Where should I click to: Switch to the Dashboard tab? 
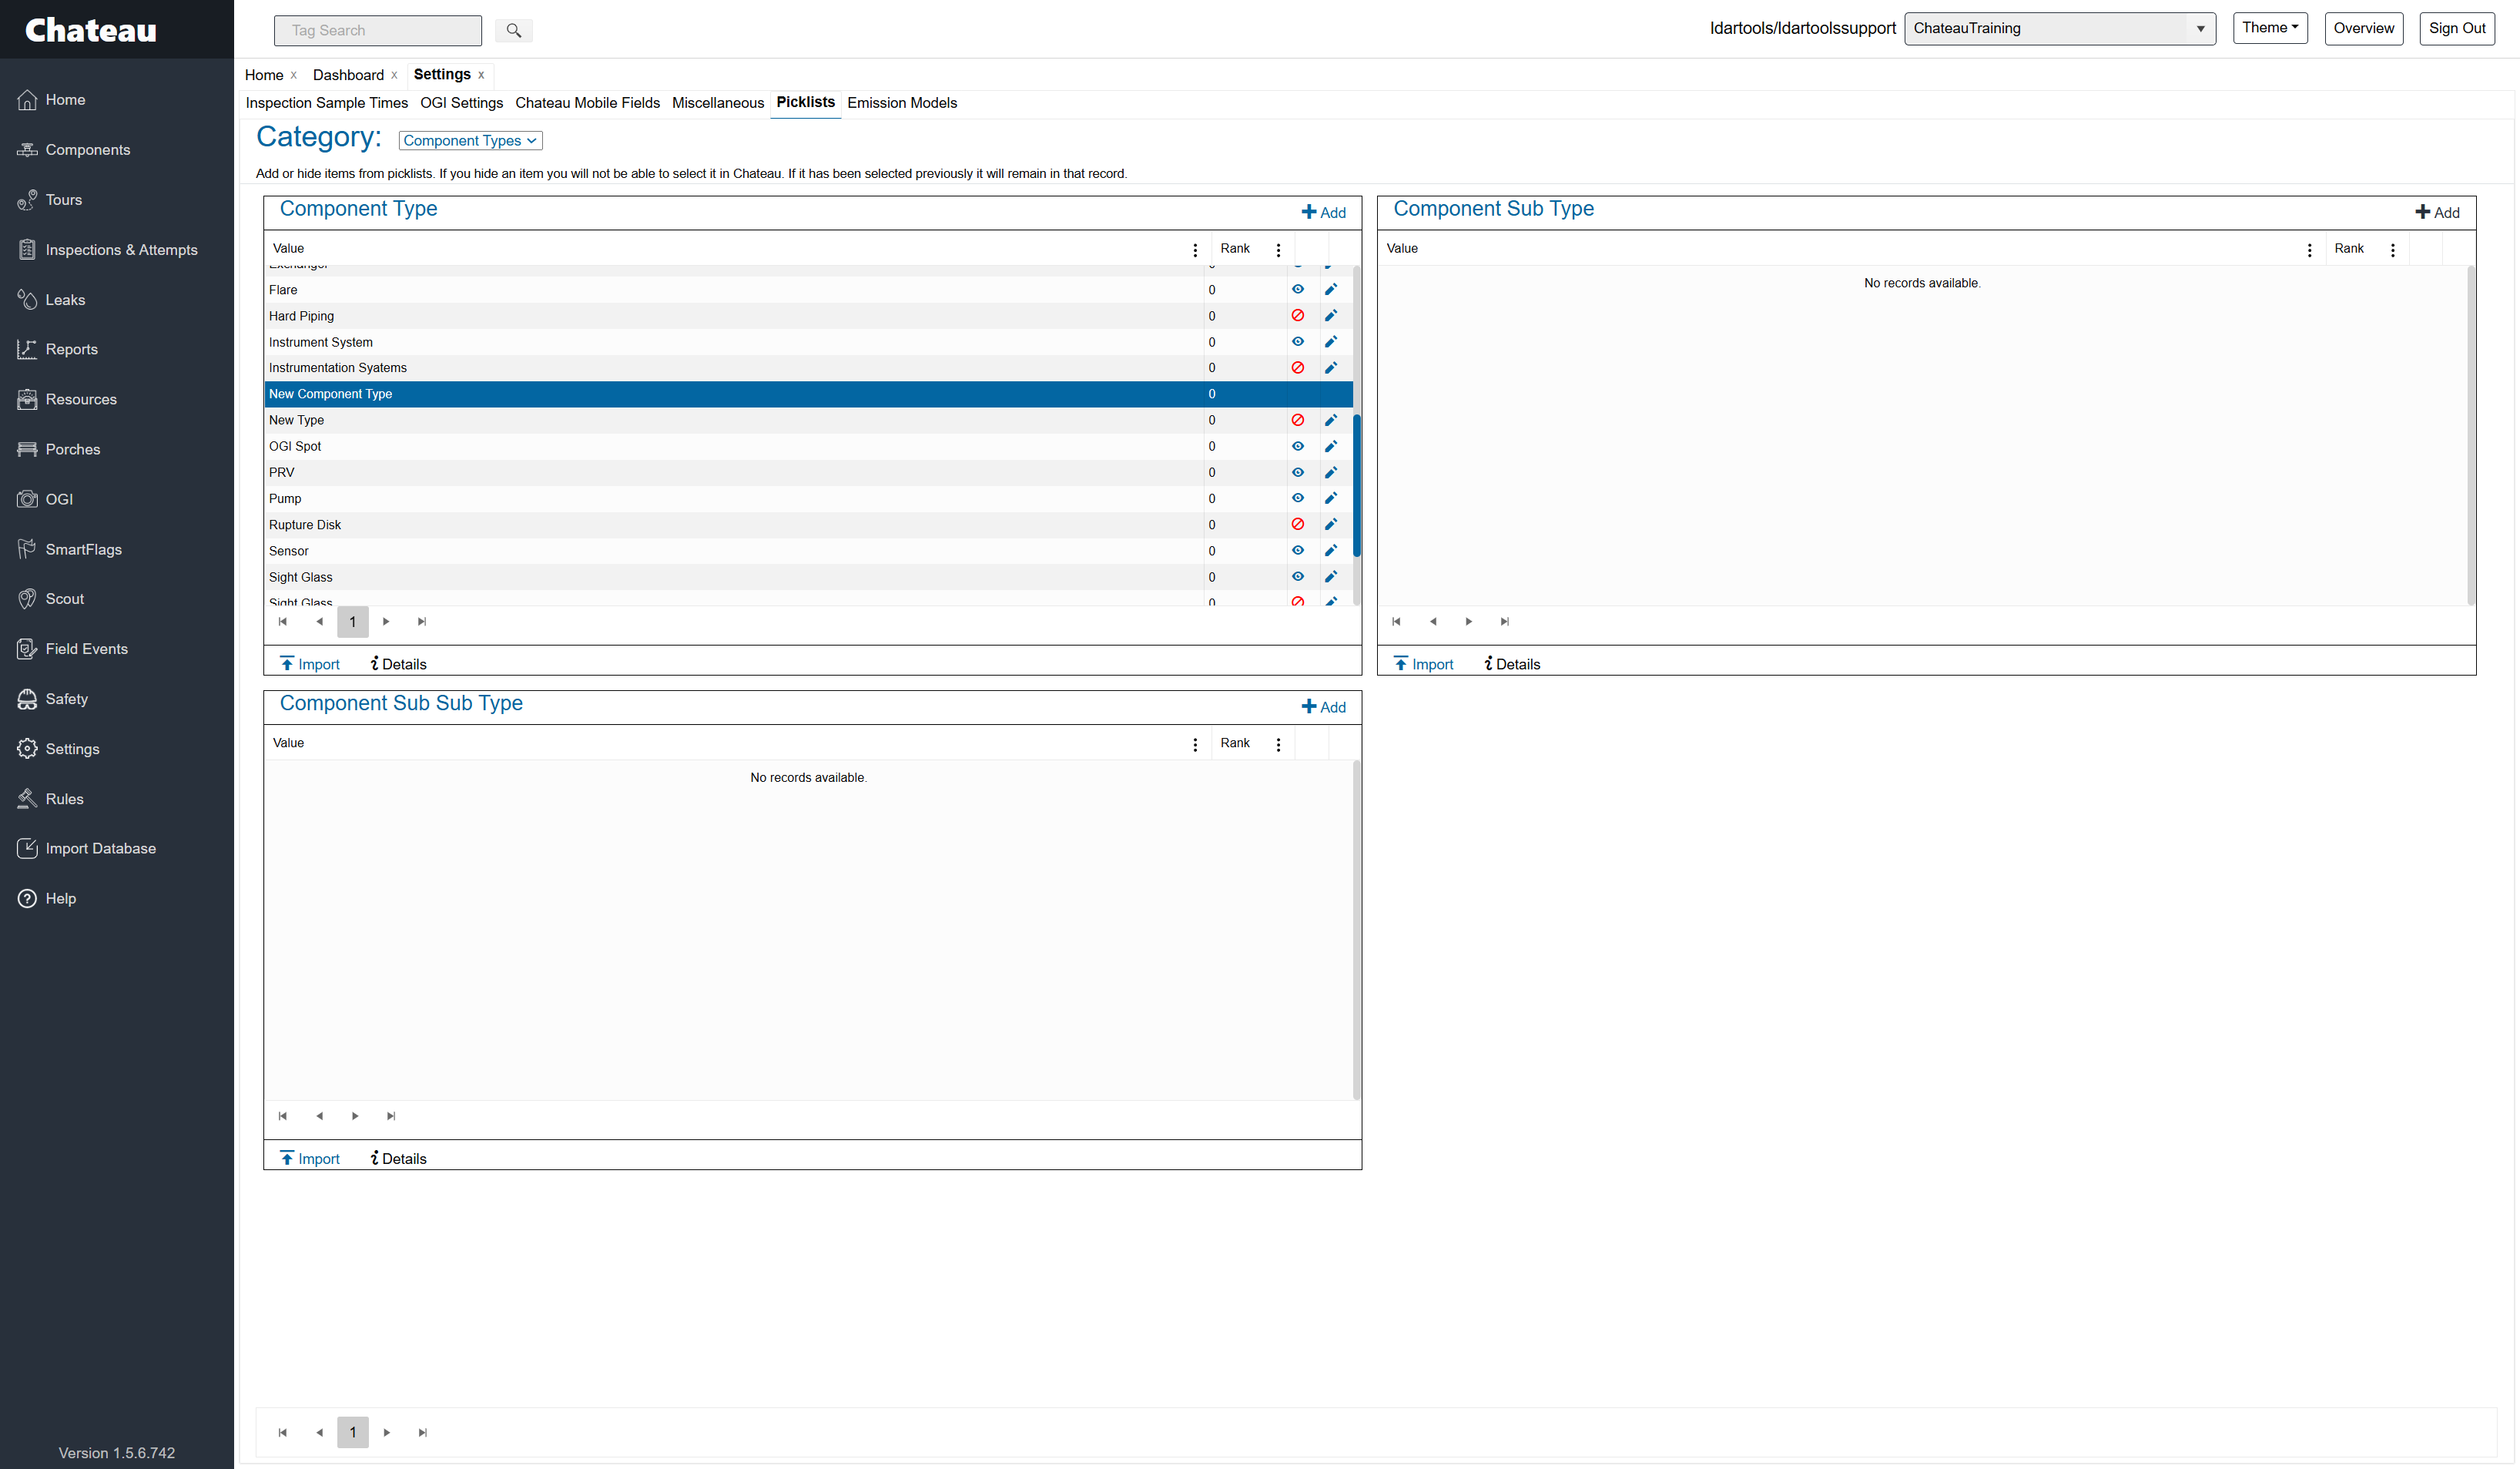(x=348, y=75)
